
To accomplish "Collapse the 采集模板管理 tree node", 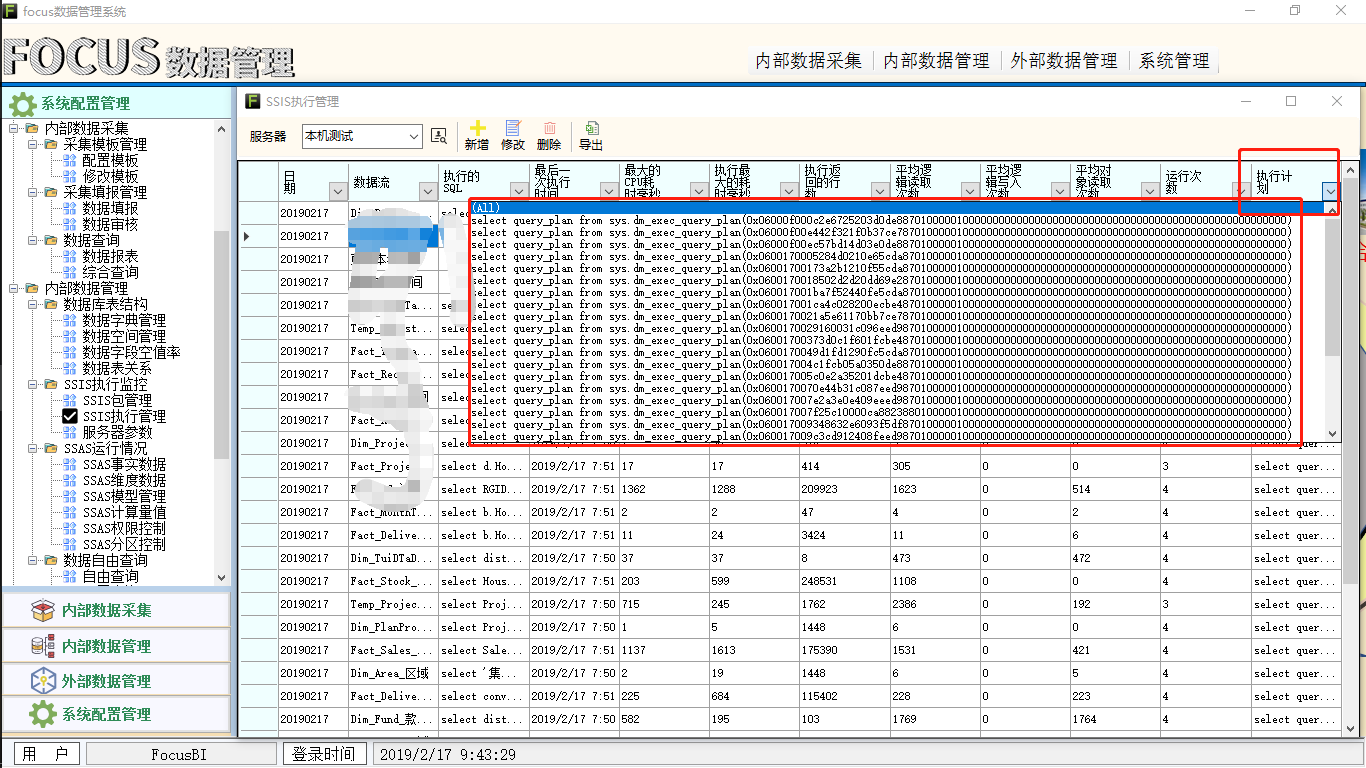I will pos(33,144).
